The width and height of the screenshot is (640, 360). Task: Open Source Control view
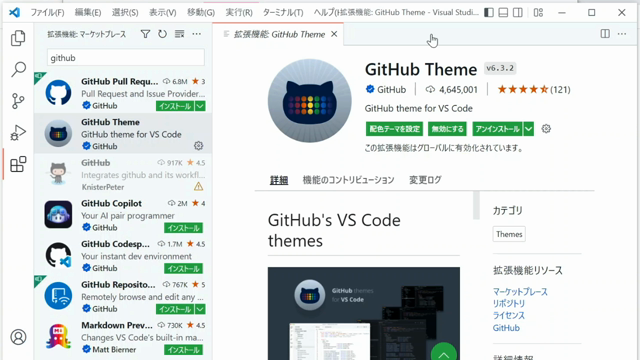coord(18,101)
